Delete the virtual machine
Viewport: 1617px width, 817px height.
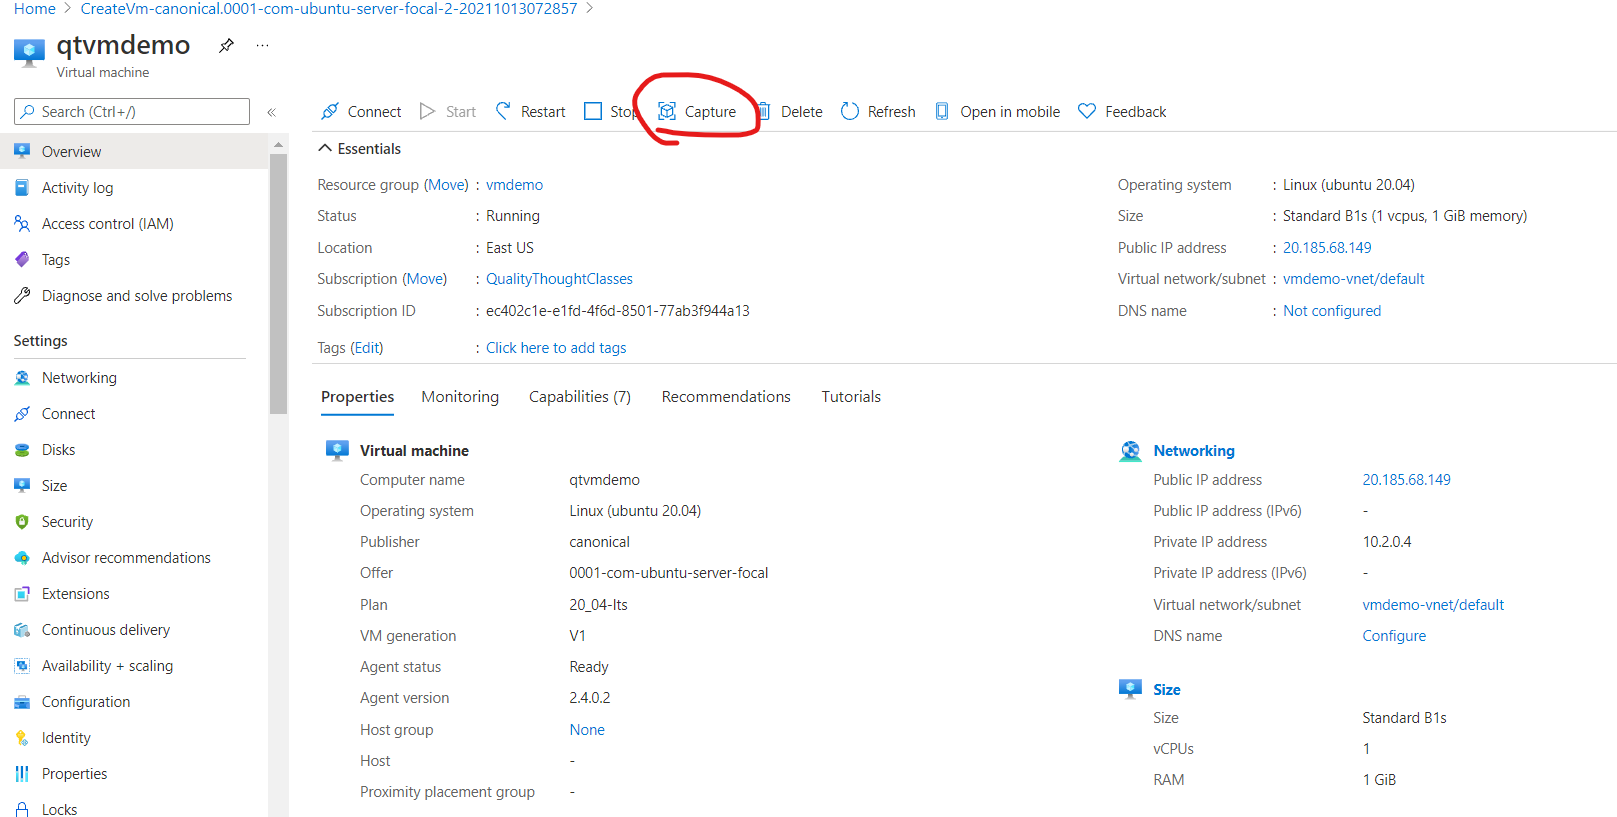pyautogui.click(x=790, y=111)
